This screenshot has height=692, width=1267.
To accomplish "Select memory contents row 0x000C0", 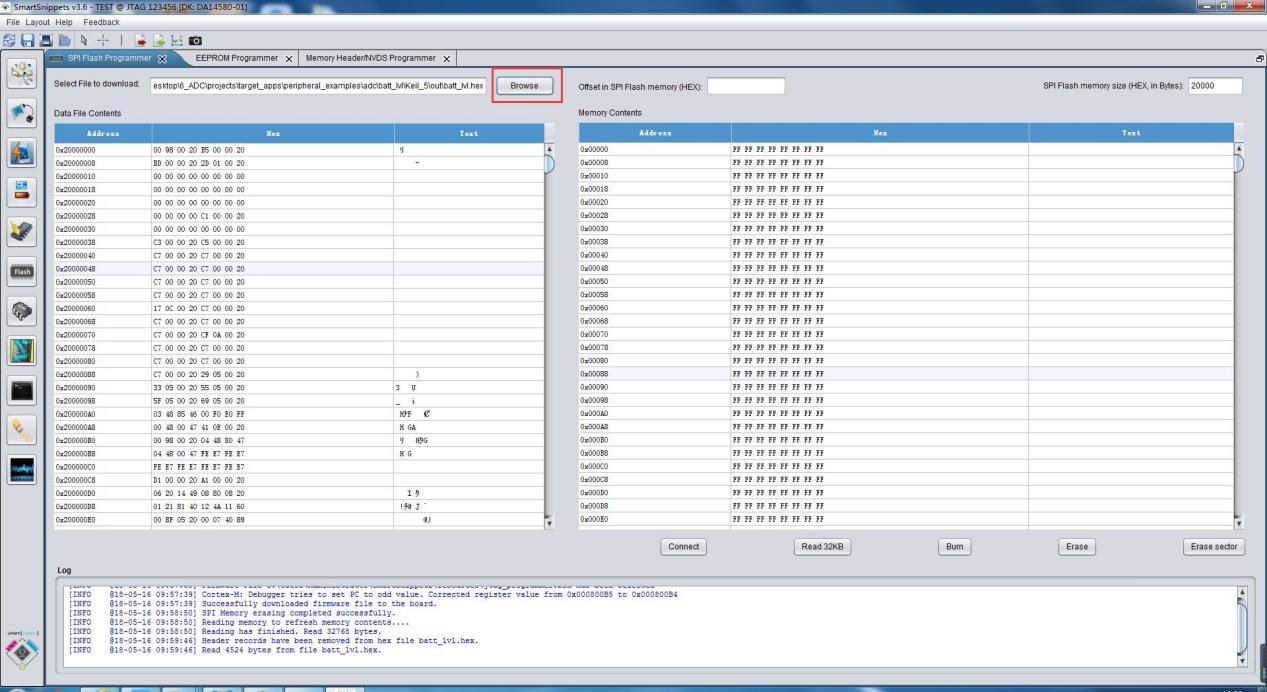I will pos(906,466).
